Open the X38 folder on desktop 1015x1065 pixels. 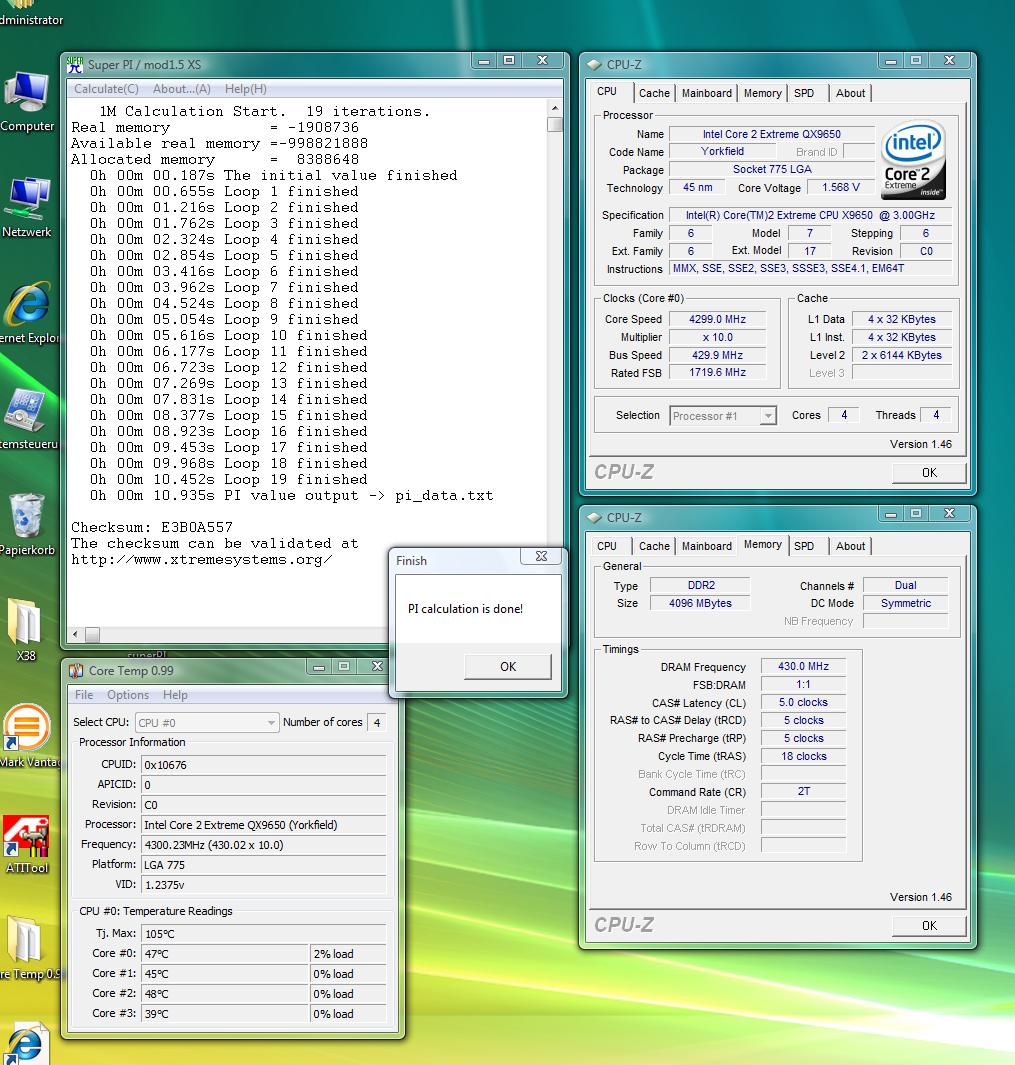26,630
